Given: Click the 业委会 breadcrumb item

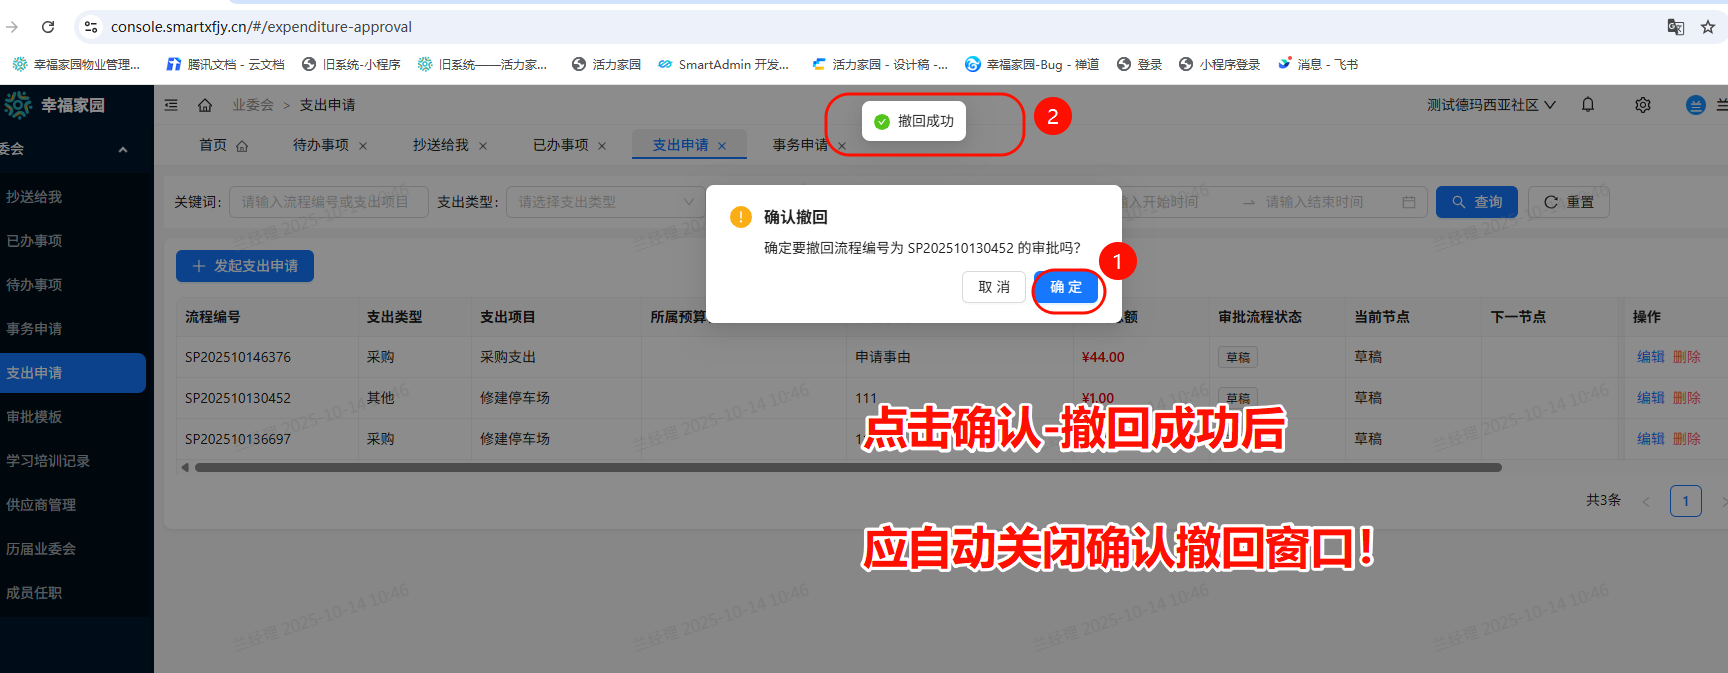Looking at the screenshot, I should click(x=253, y=105).
